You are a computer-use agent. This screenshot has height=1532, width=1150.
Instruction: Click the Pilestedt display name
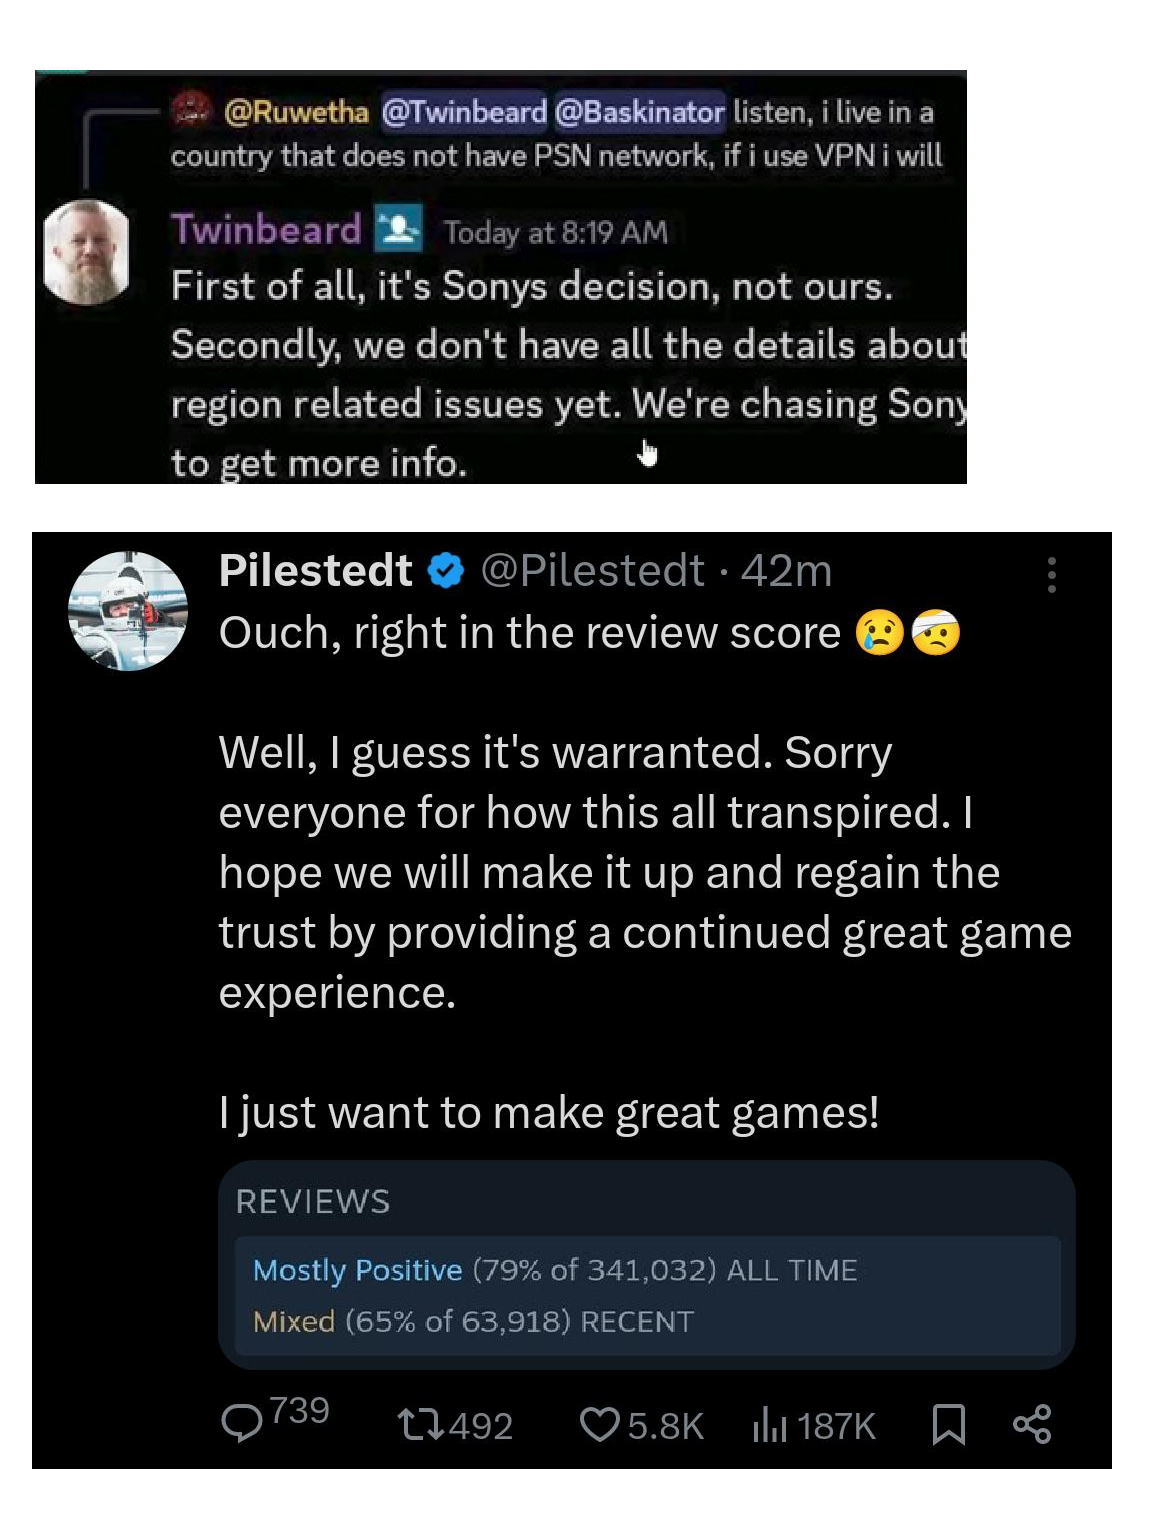click(315, 571)
